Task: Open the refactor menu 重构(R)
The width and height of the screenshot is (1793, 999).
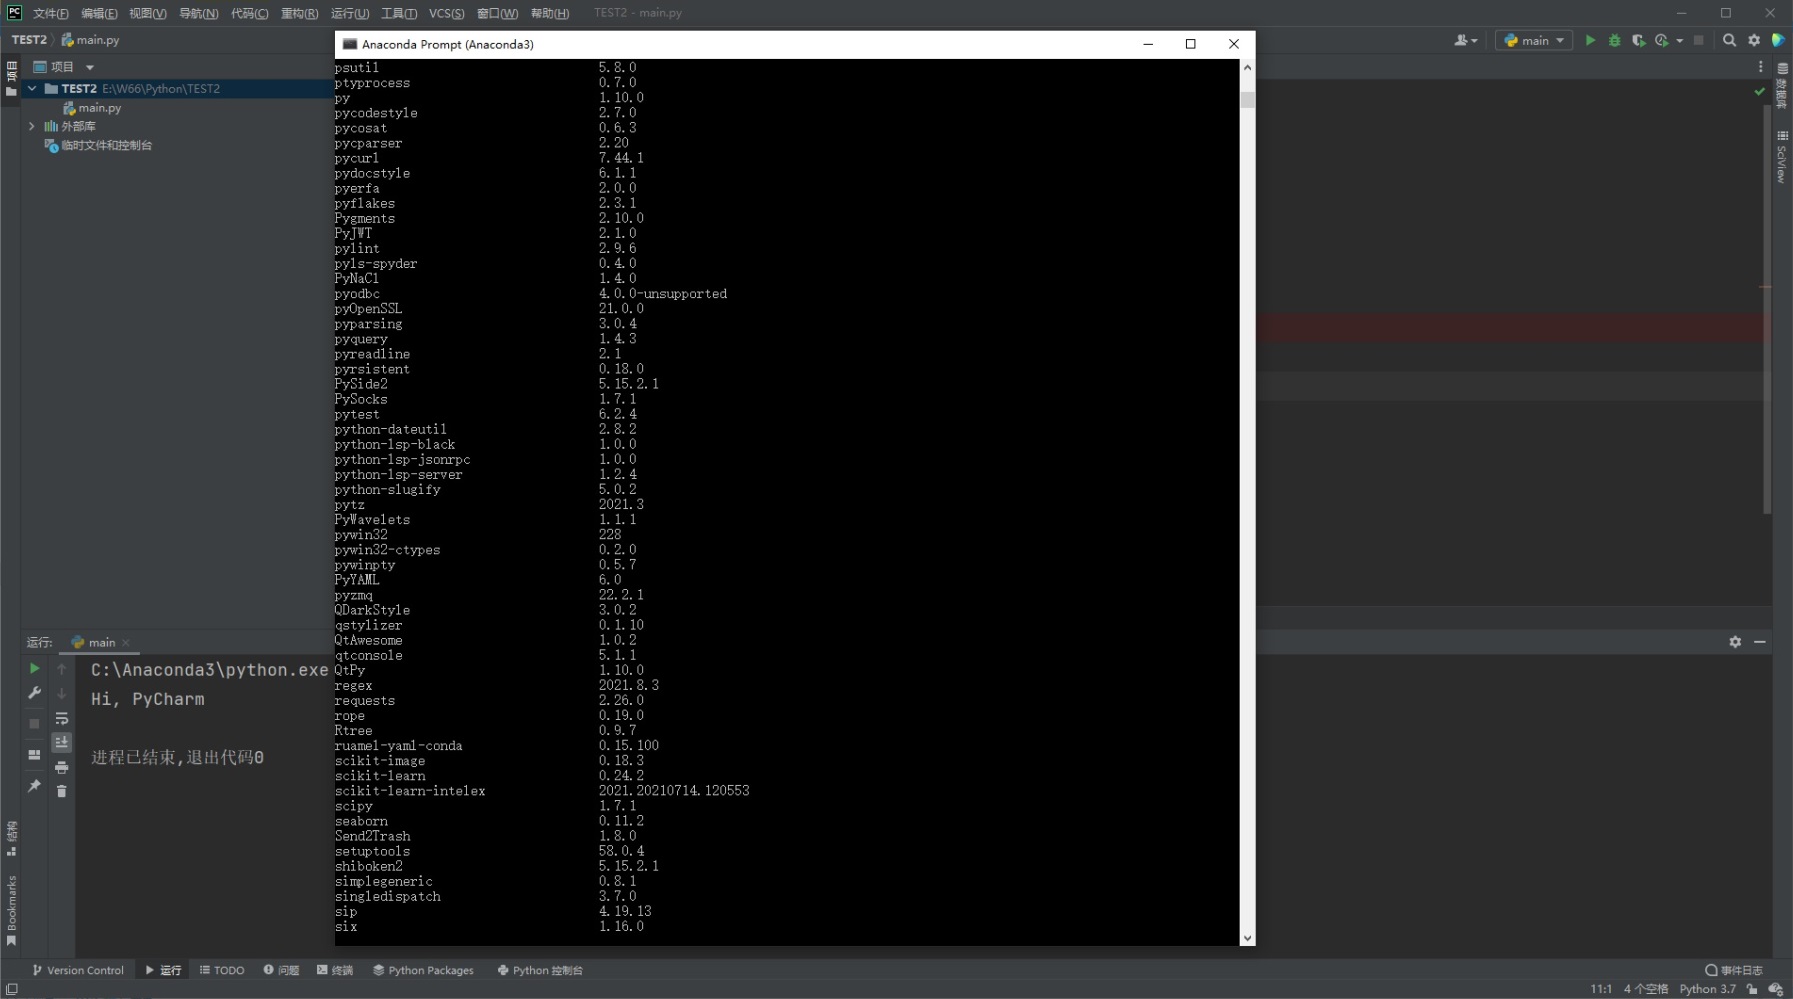Action: coord(299,13)
